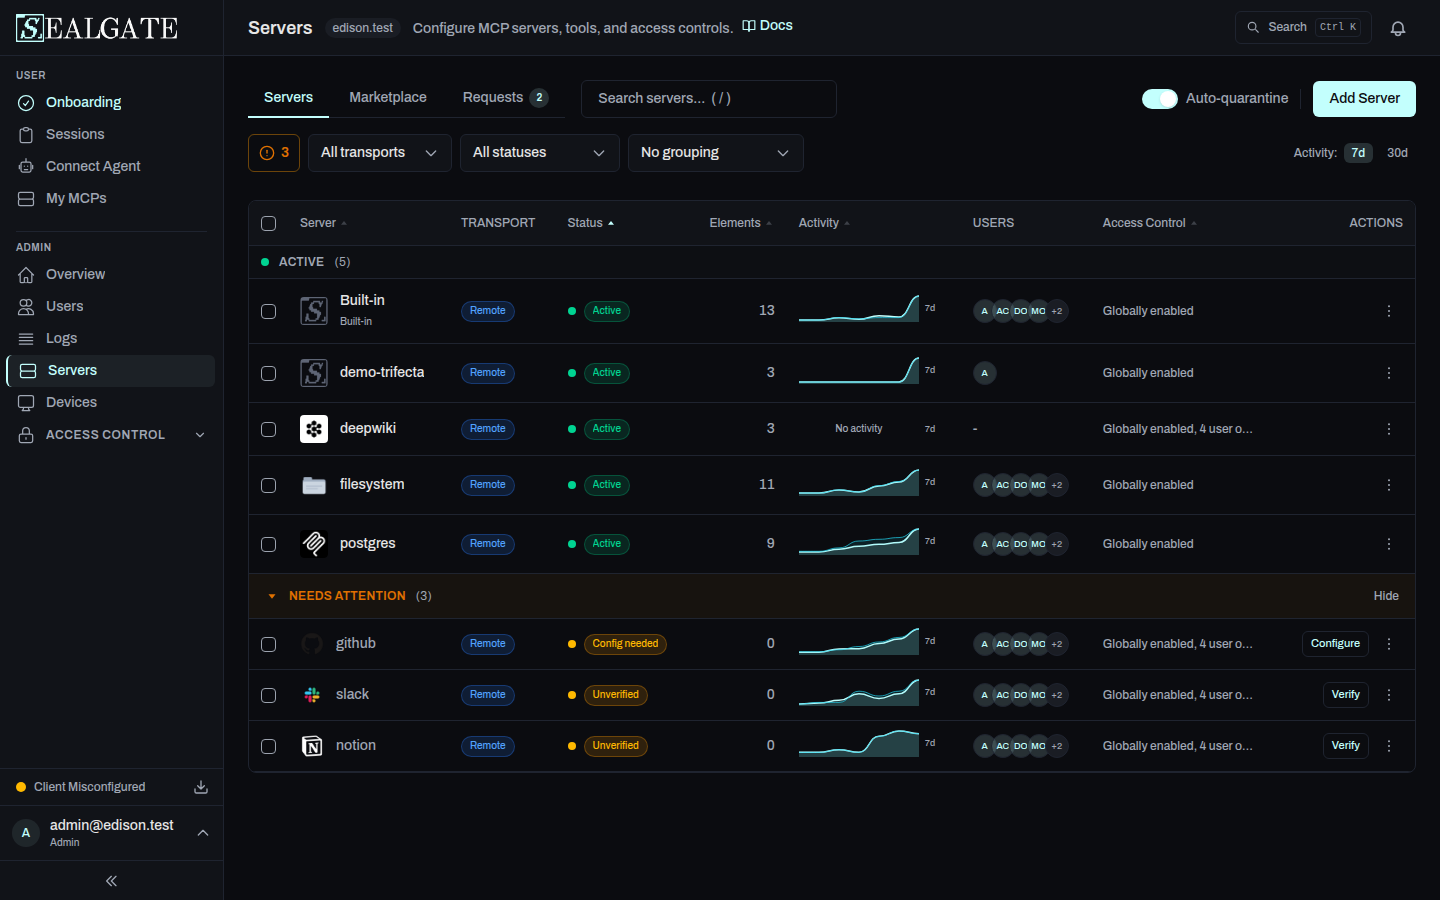
Task: Open actions menu for postgres server
Action: [x=1389, y=544]
